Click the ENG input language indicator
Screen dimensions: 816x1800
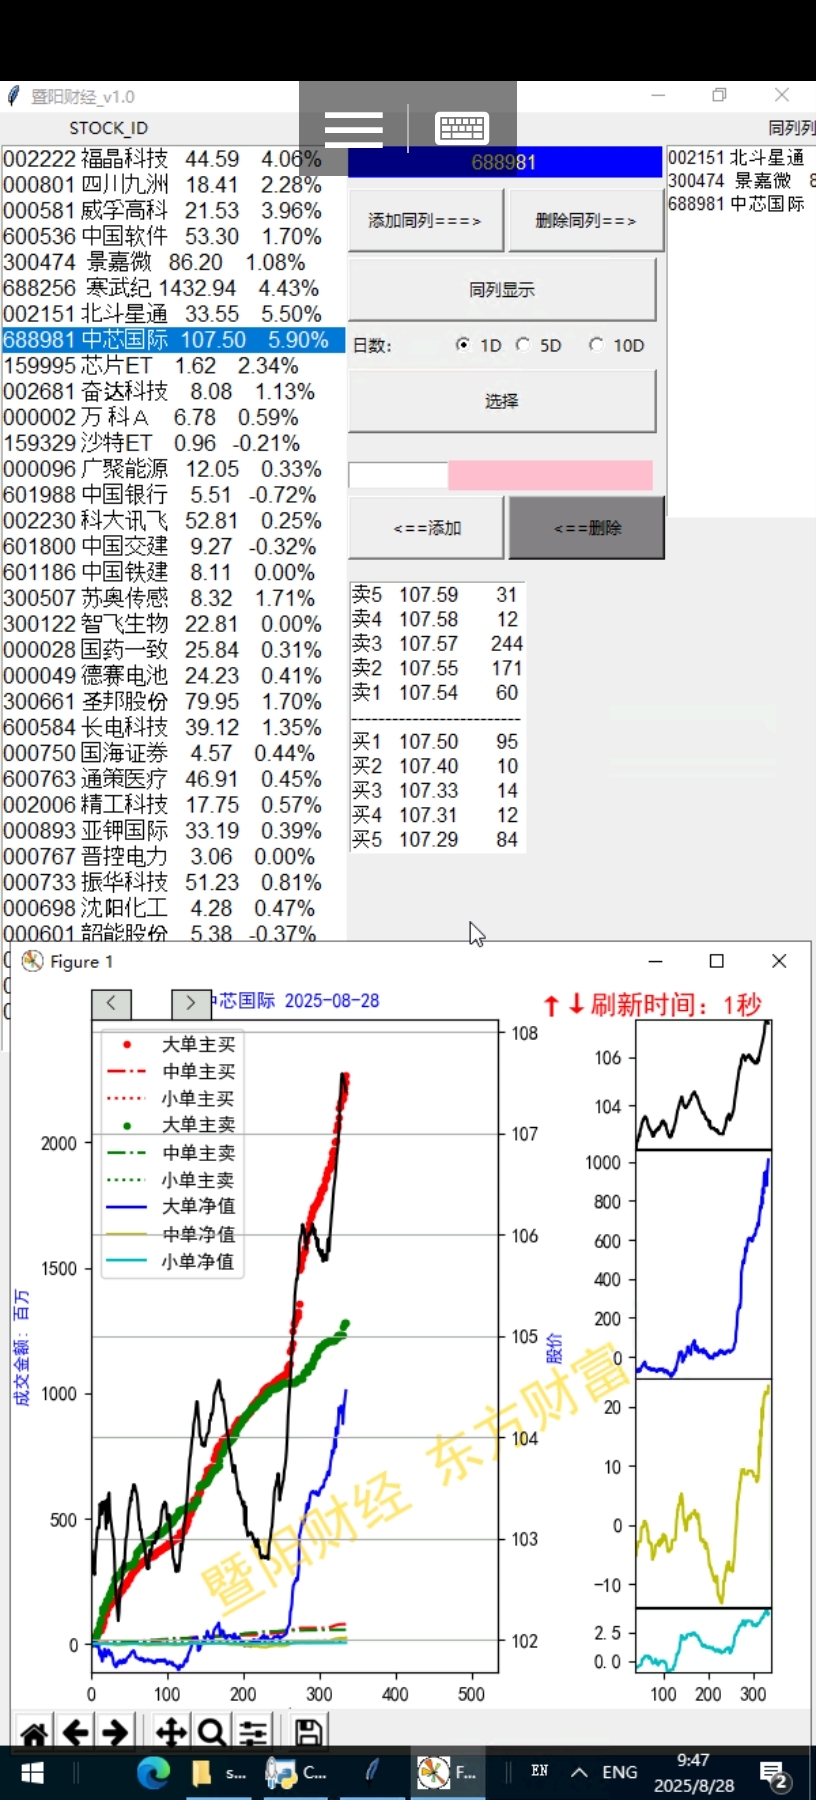[x=620, y=1773]
